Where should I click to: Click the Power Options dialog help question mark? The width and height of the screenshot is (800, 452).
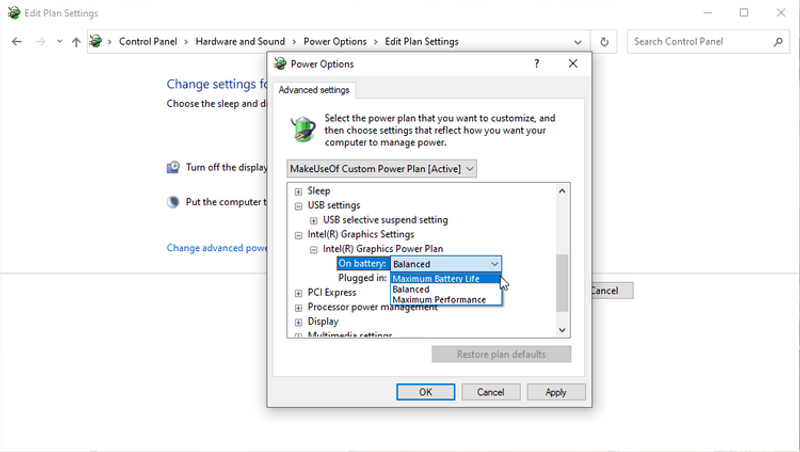[537, 64]
